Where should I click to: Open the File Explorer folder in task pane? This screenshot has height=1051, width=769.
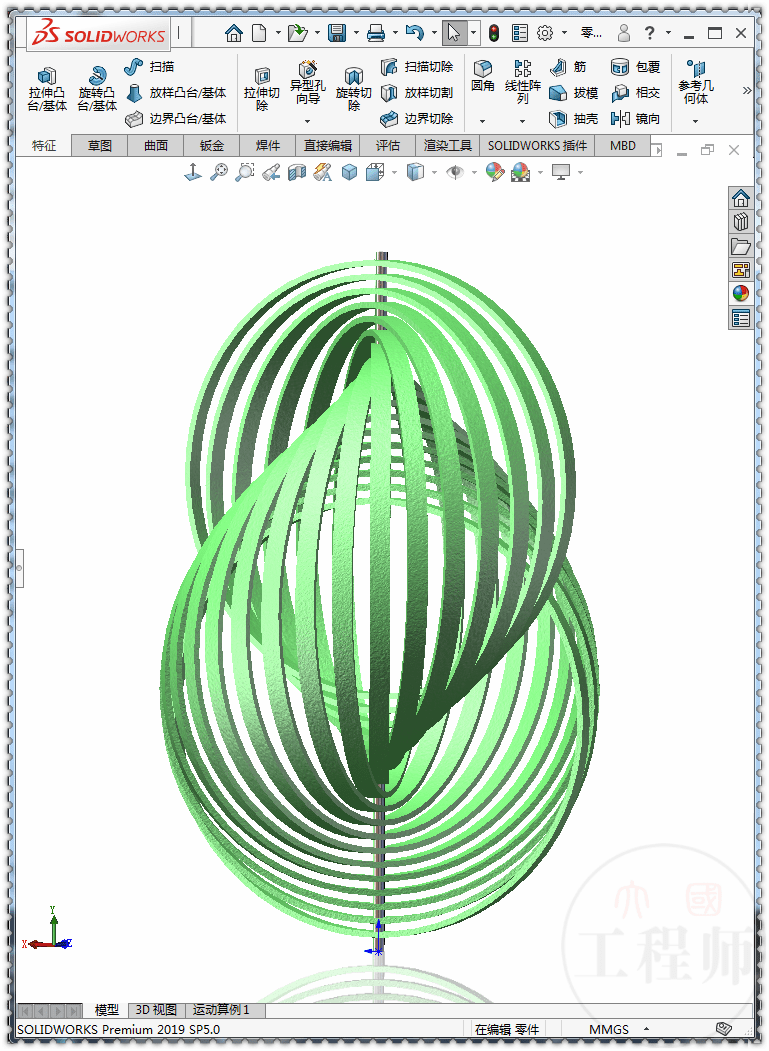741,246
